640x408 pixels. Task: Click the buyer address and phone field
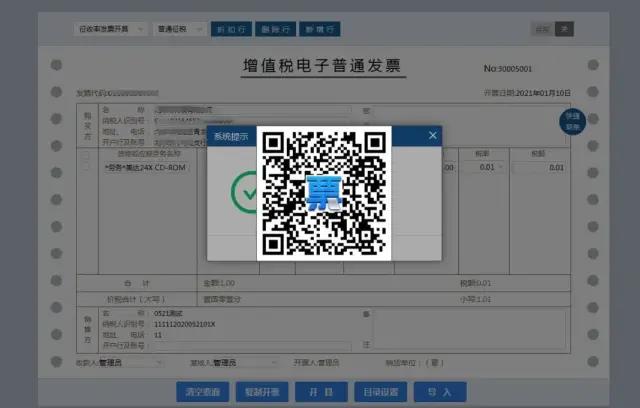click(180, 132)
